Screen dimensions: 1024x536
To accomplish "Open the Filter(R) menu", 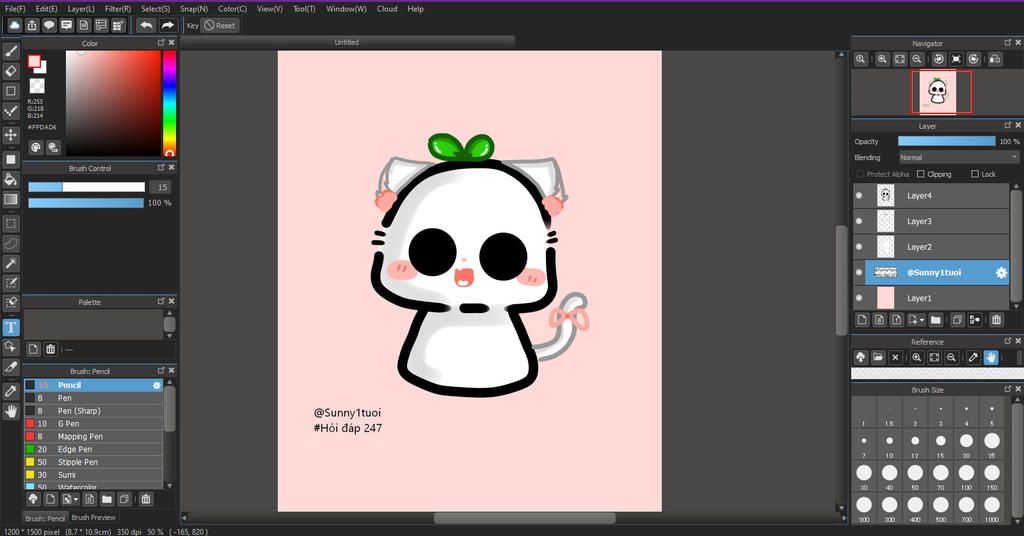I will (118, 8).
